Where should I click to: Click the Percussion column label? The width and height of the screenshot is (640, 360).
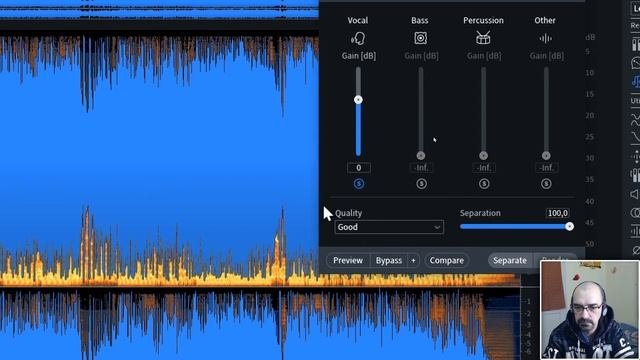483,20
